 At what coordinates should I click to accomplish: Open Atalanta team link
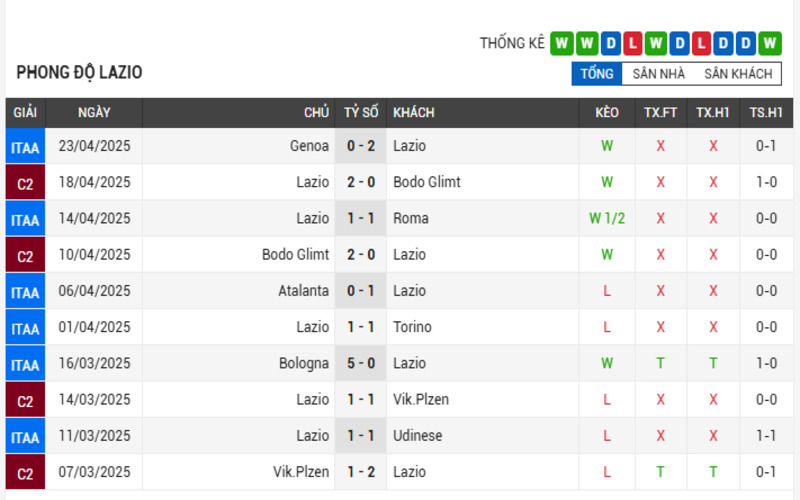tap(303, 291)
